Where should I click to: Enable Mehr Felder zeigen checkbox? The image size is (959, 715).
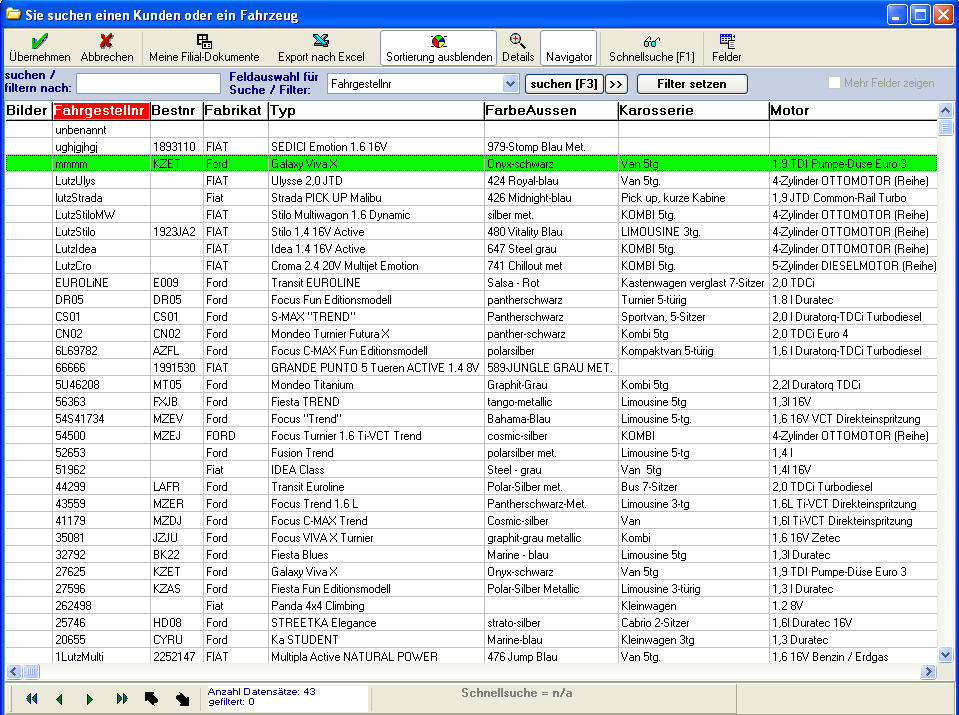click(x=834, y=83)
